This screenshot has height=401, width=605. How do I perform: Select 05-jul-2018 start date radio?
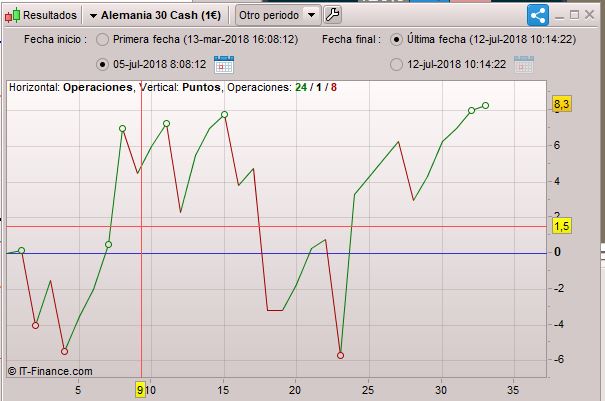[102, 64]
